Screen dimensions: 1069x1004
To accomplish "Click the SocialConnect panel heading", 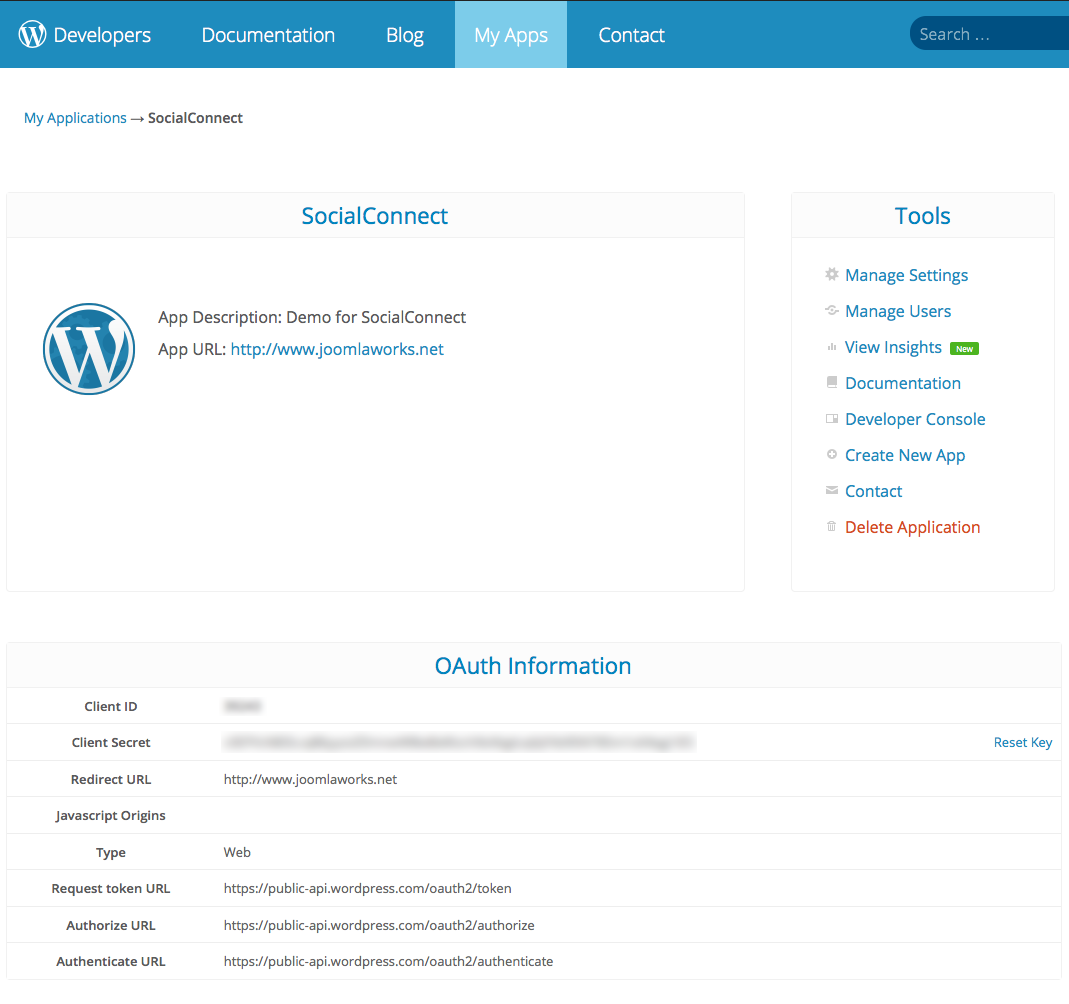I will (374, 216).
